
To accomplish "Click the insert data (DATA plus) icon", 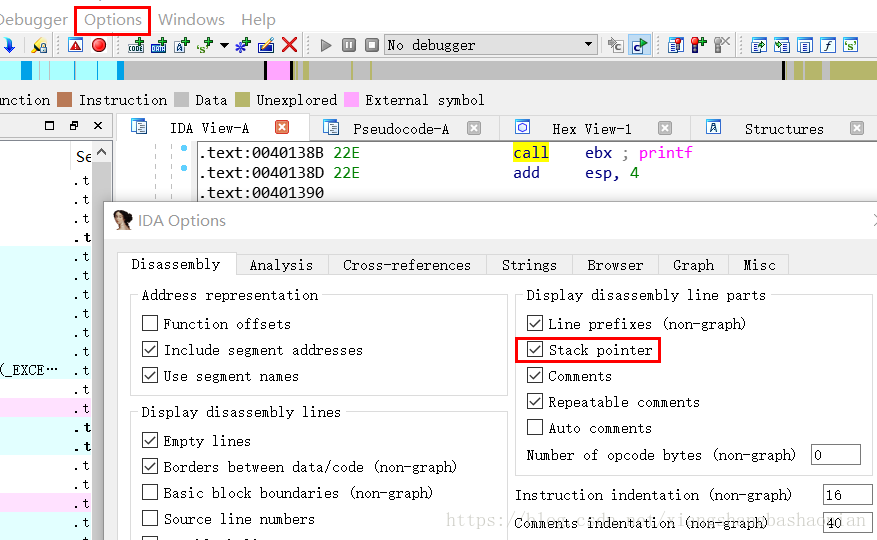I will click(x=159, y=45).
